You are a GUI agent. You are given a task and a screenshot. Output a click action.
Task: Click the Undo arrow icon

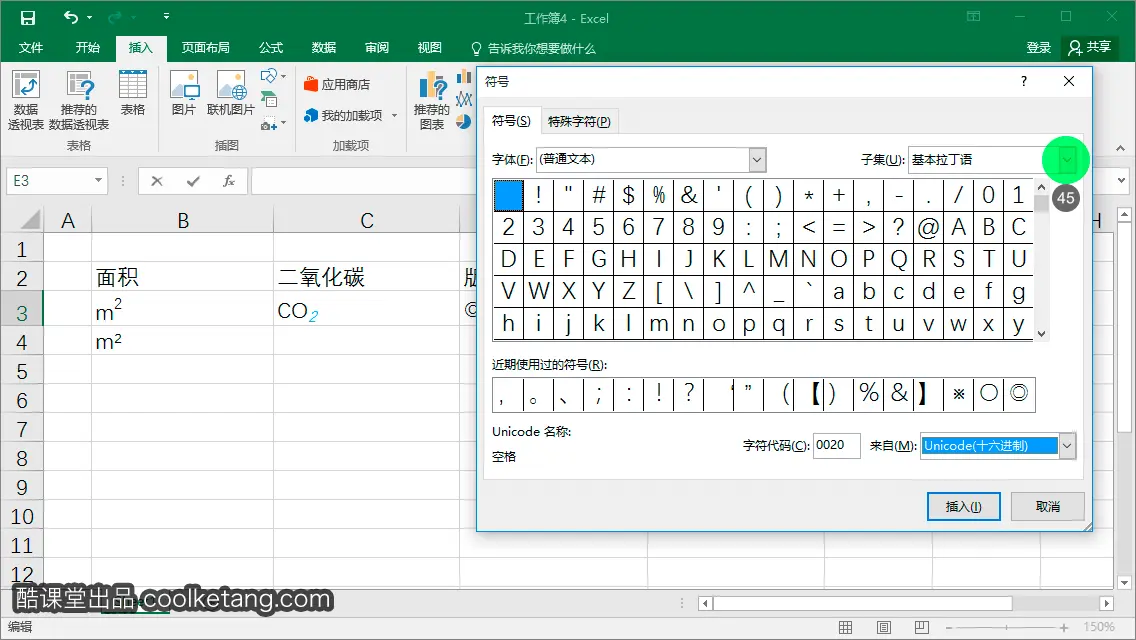coord(70,17)
